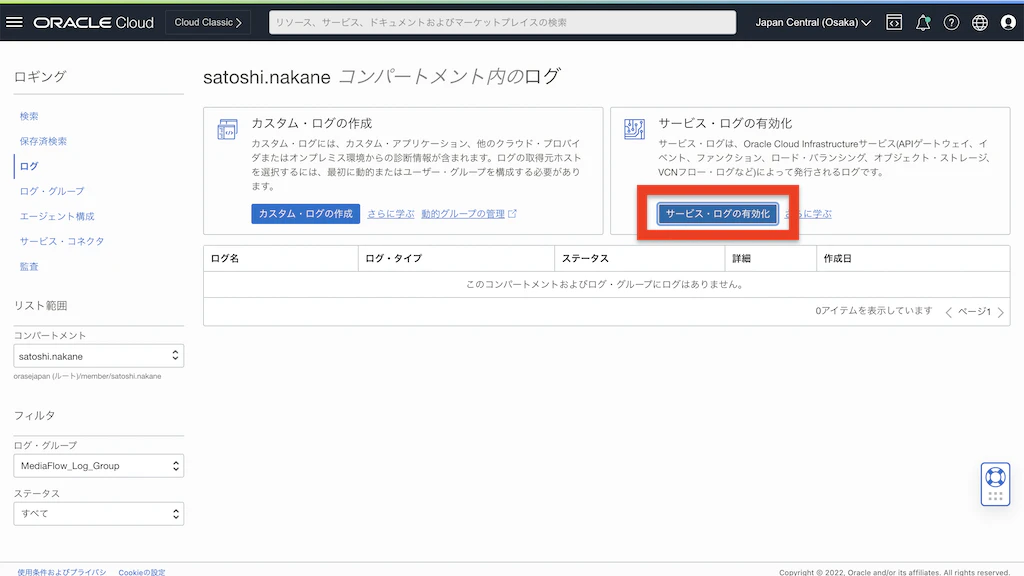Open エージェント構成 in the sidebar
The height and width of the screenshot is (576, 1024).
(x=57, y=216)
